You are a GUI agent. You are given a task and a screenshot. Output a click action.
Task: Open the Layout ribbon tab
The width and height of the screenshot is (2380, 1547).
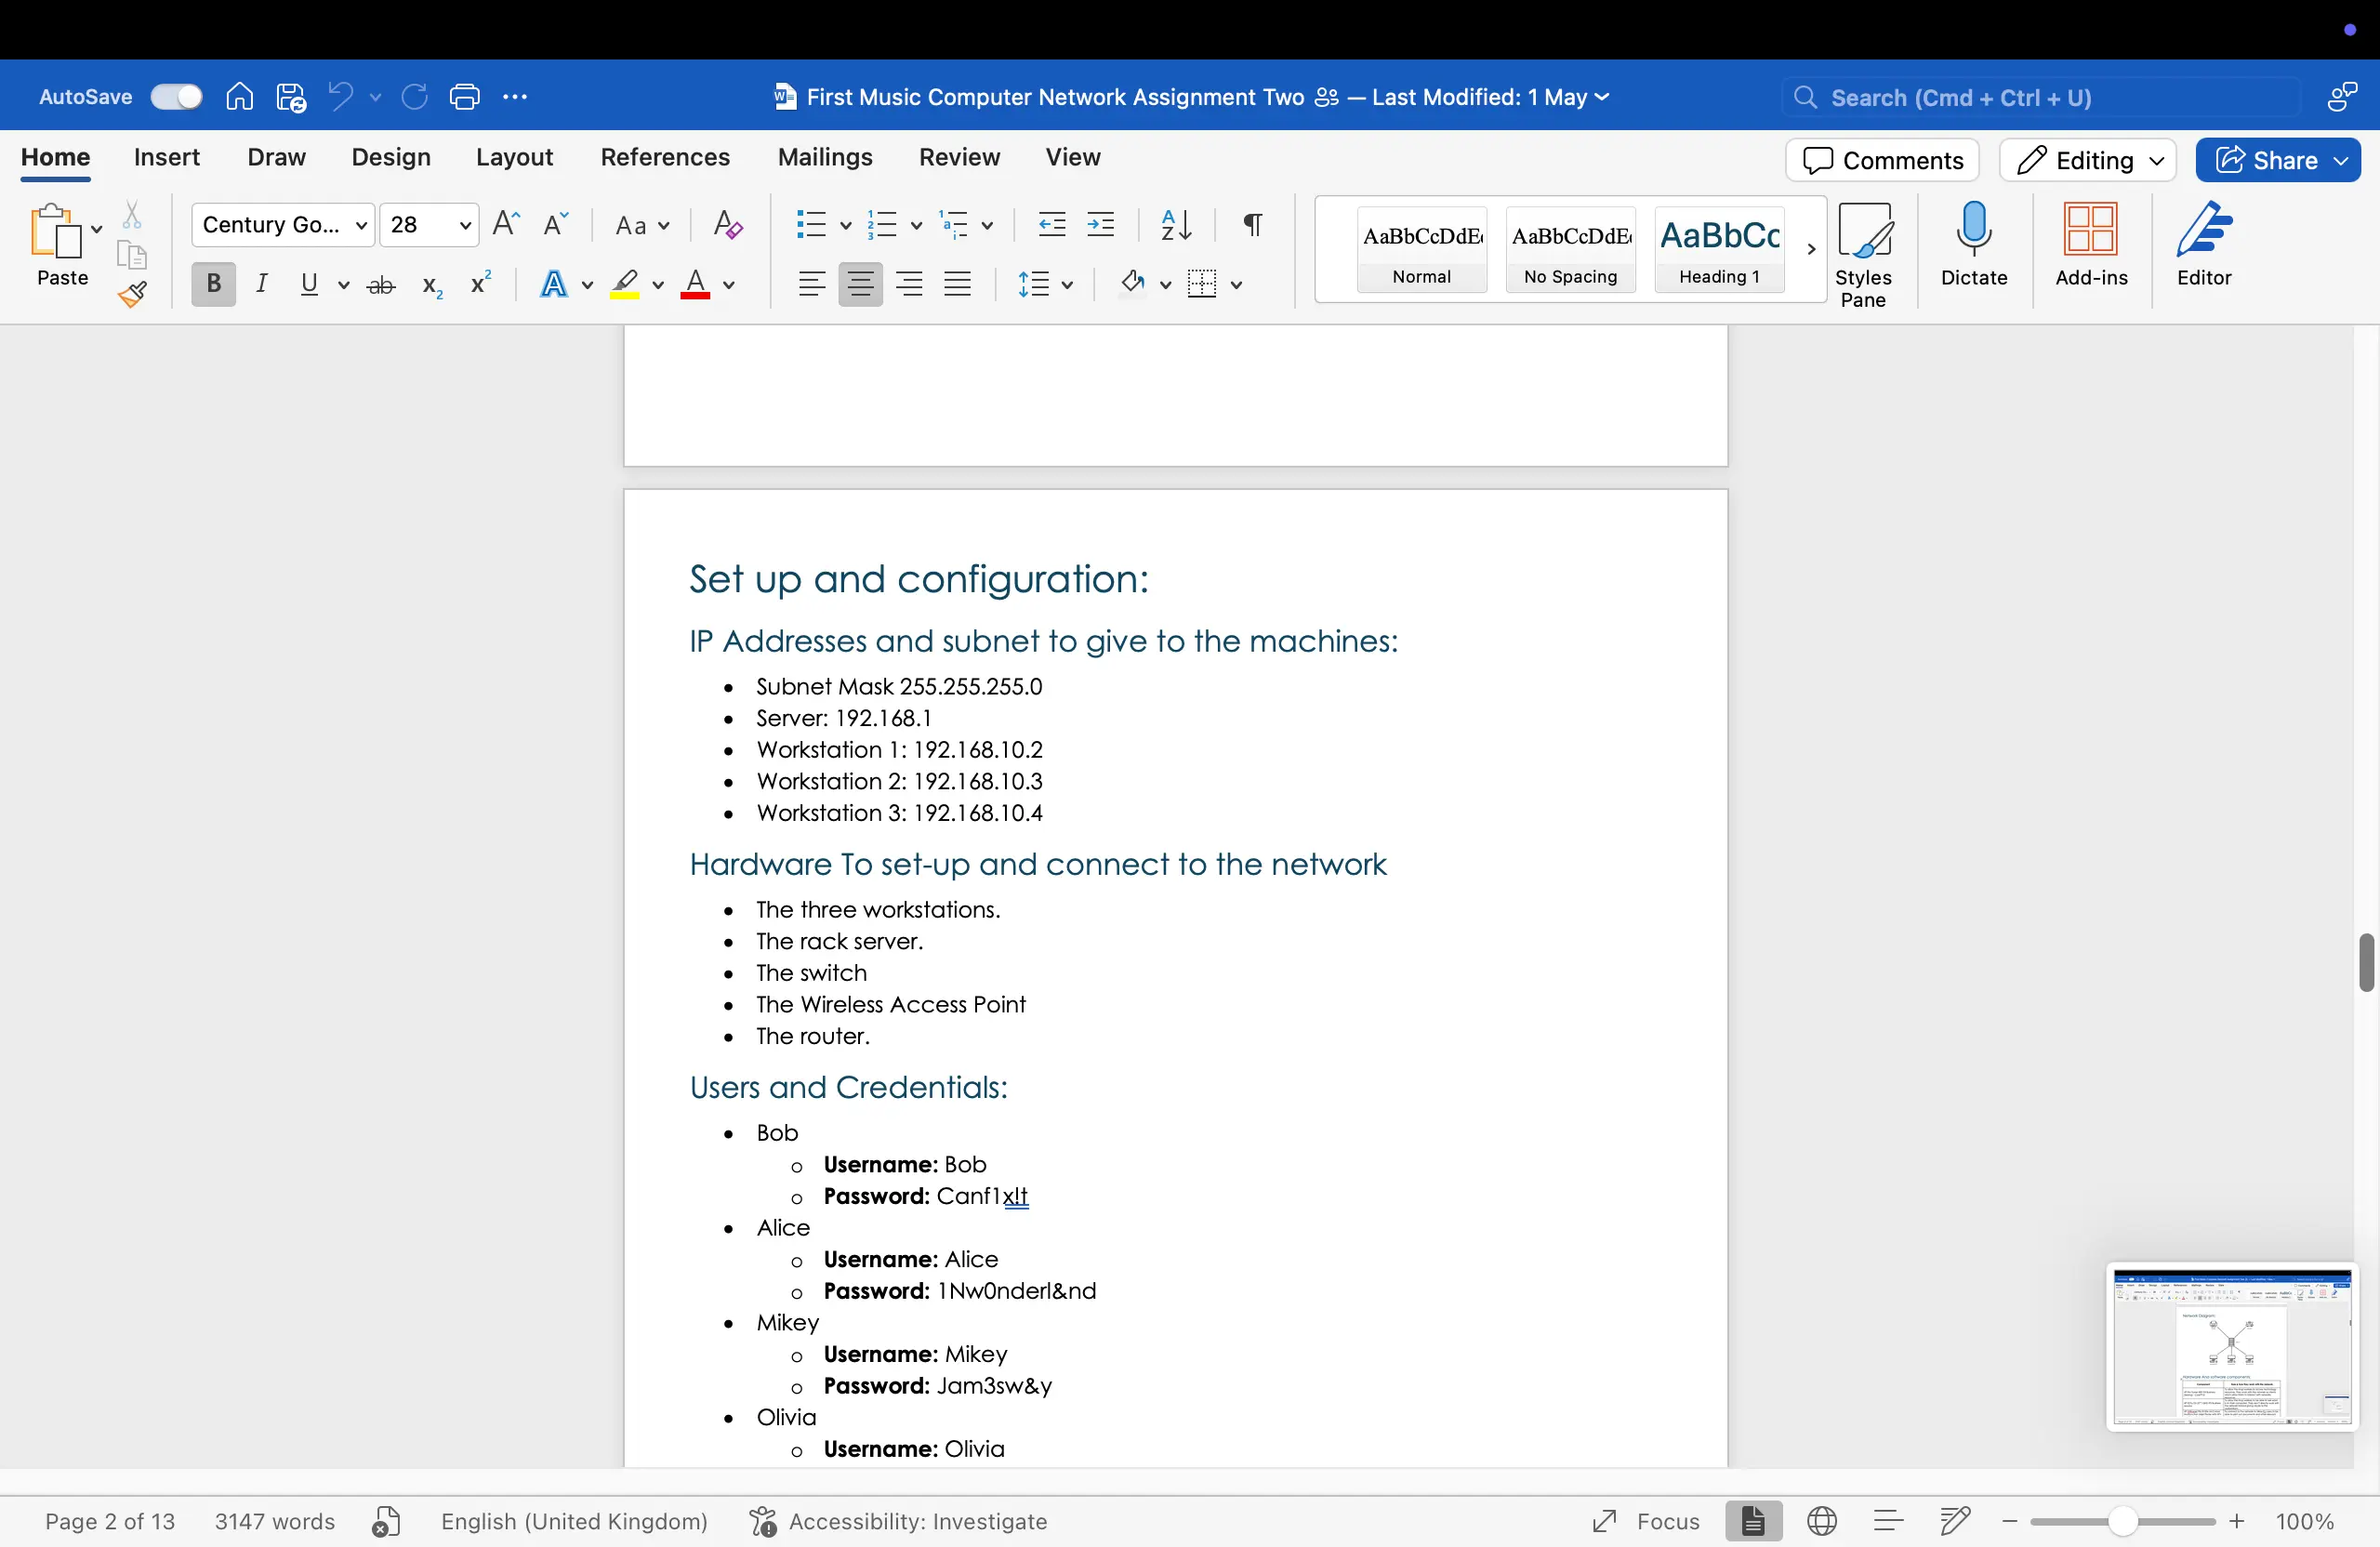(514, 158)
